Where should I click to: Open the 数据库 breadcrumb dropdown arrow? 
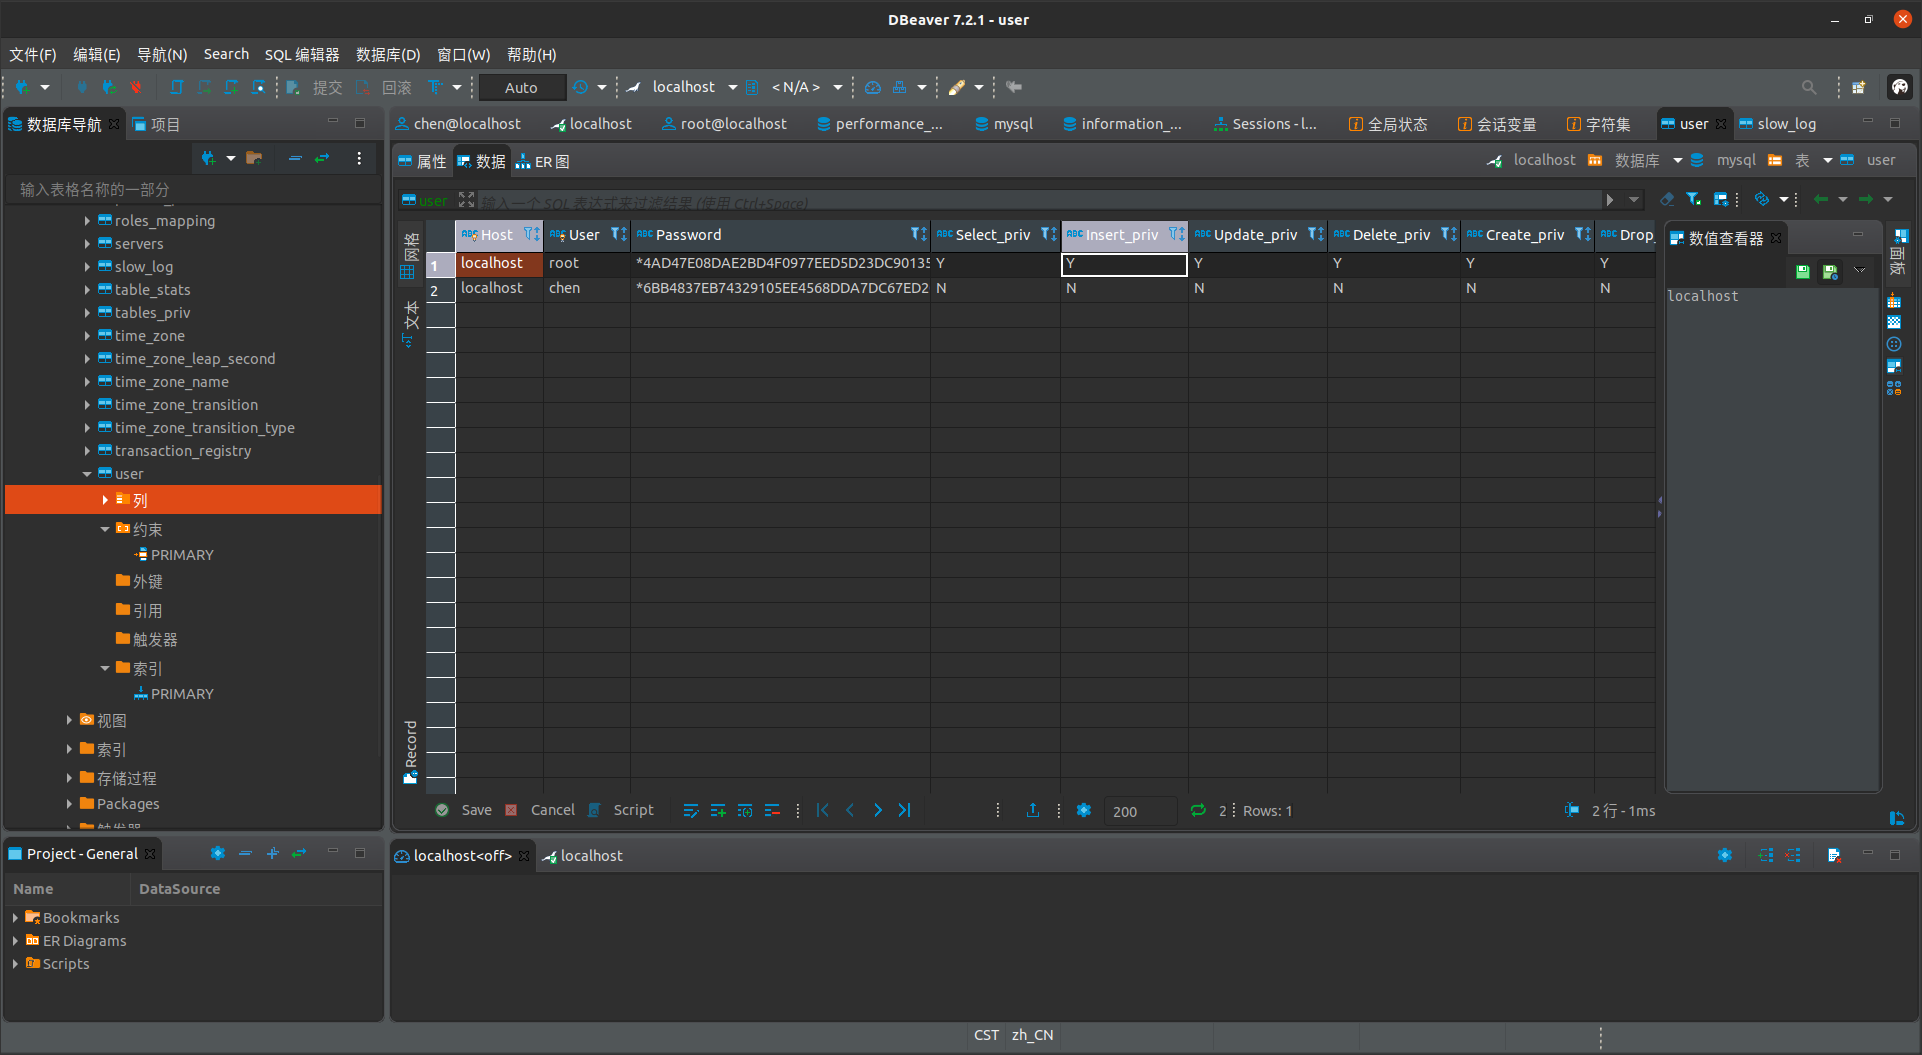tap(1678, 160)
